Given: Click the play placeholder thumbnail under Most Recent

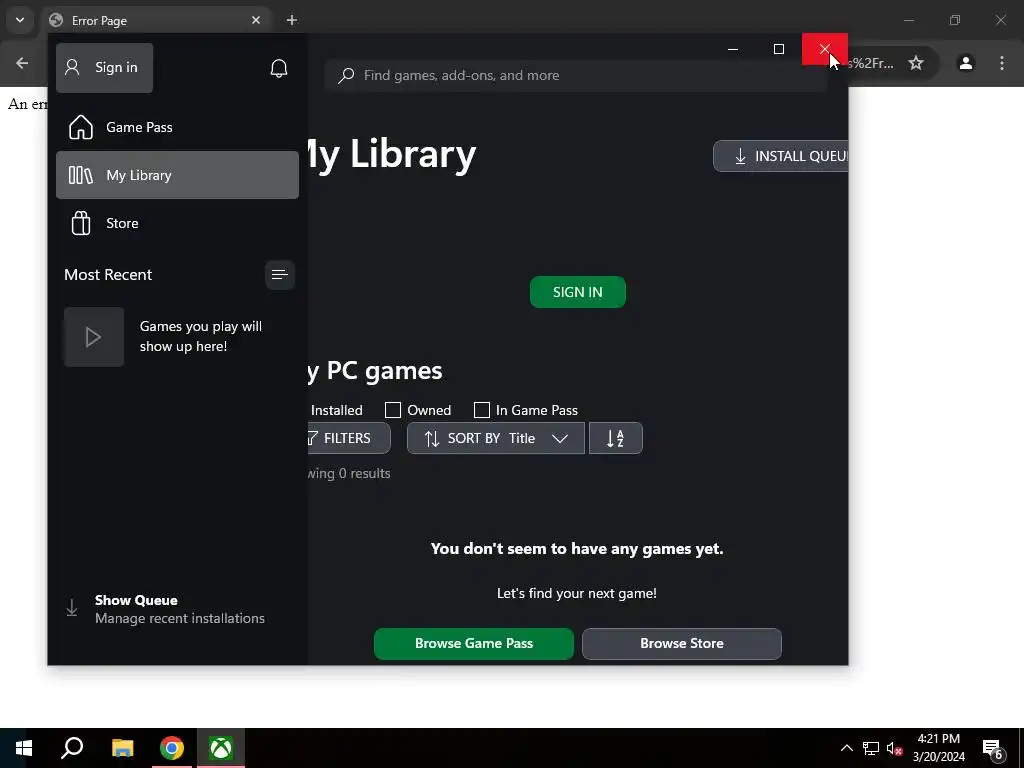Looking at the screenshot, I should pyautogui.click(x=94, y=337).
